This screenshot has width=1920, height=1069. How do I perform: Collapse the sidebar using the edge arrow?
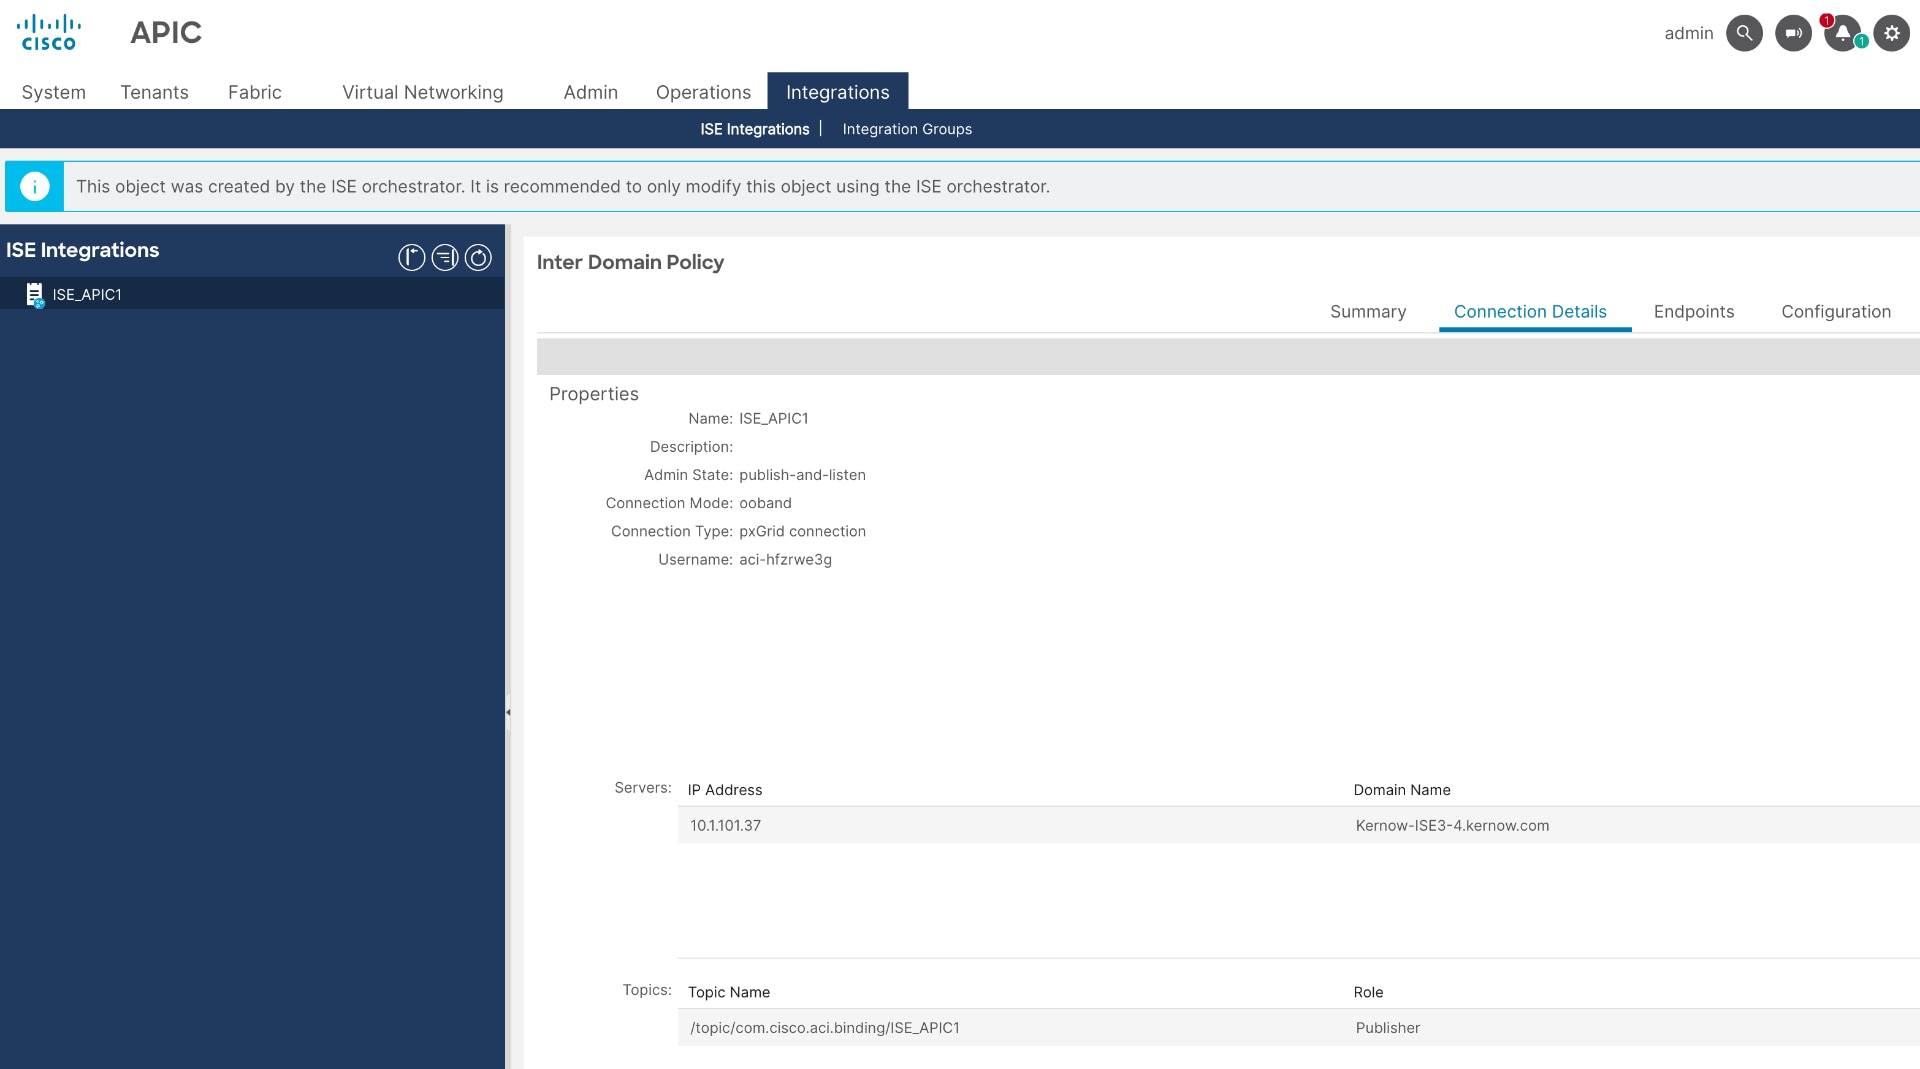pos(509,713)
